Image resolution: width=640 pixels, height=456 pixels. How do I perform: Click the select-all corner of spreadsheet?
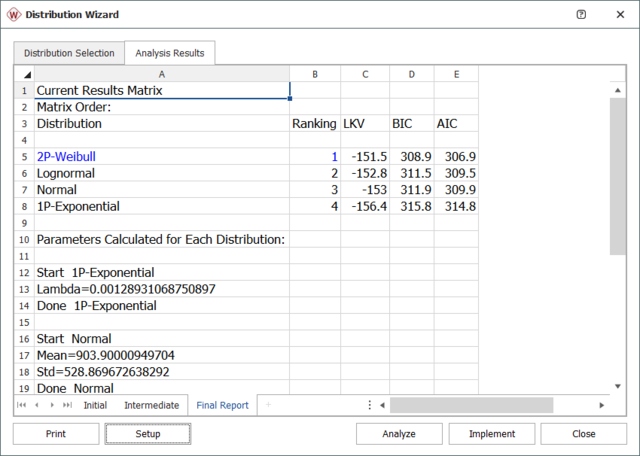24,74
